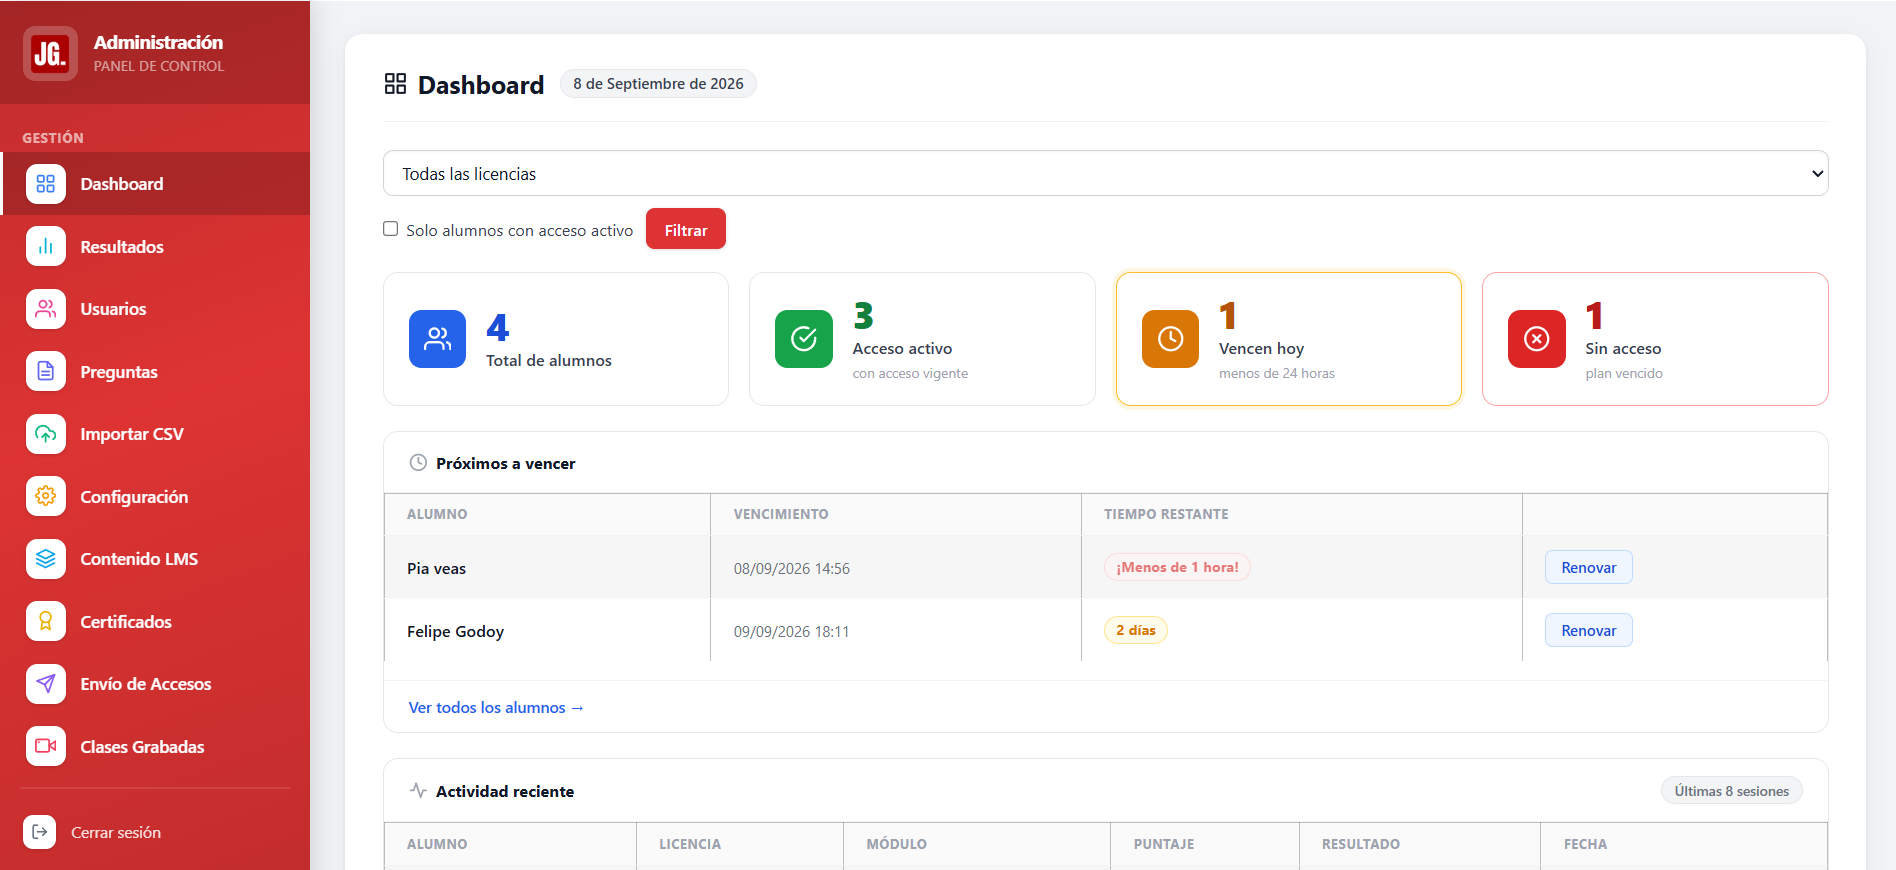Image resolution: width=1896 pixels, height=870 pixels.
Task: Click the Importar CSV upload cloud icon
Action: (46, 434)
